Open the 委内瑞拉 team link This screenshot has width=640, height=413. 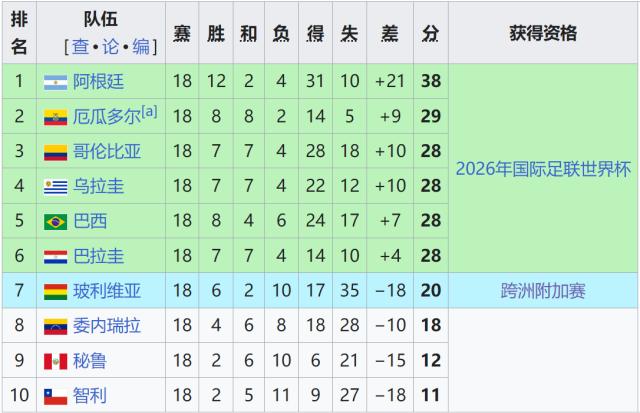(x=107, y=326)
